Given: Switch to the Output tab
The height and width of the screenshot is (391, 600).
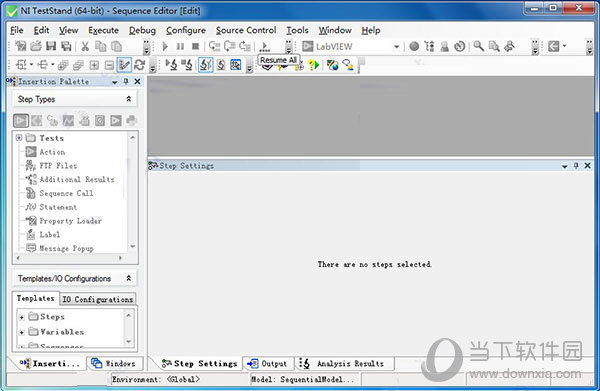Looking at the screenshot, I should 269,363.
